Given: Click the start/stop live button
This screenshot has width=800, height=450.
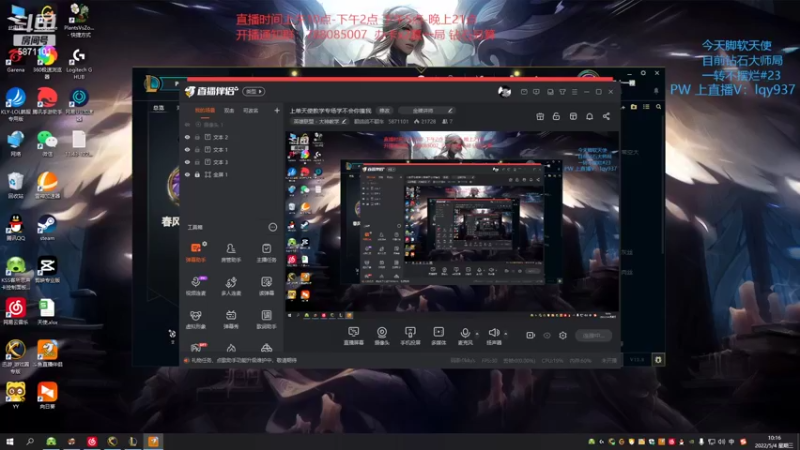Looking at the screenshot, I should [593, 335].
